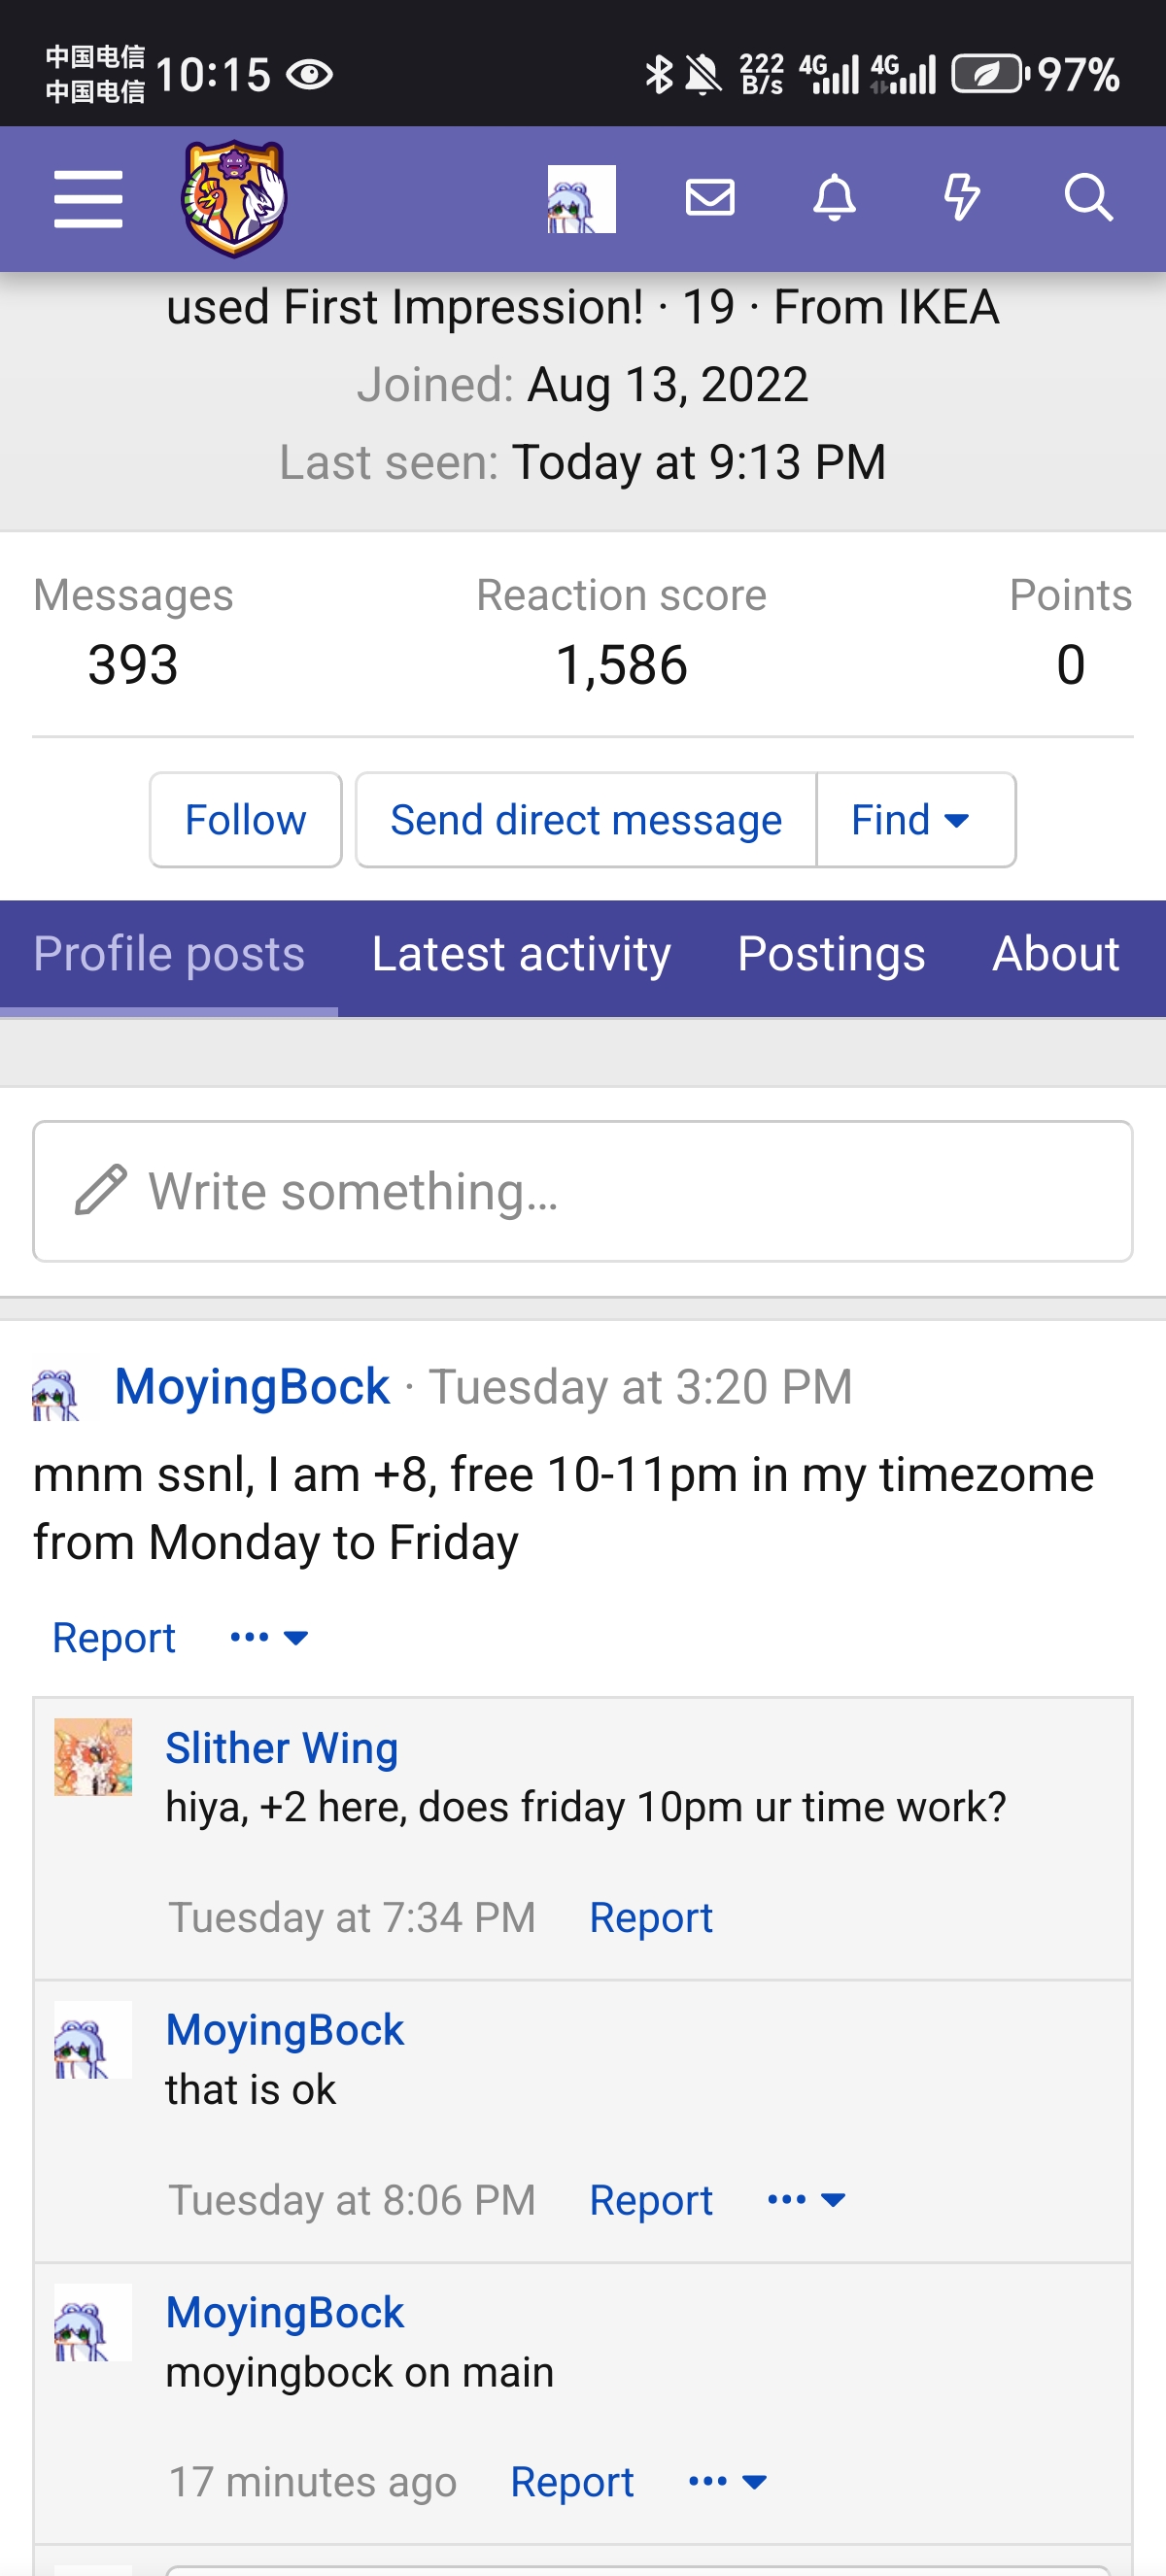Focus the Write something input field
This screenshot has height=2576, width=1166.
tap(583, 1191)
